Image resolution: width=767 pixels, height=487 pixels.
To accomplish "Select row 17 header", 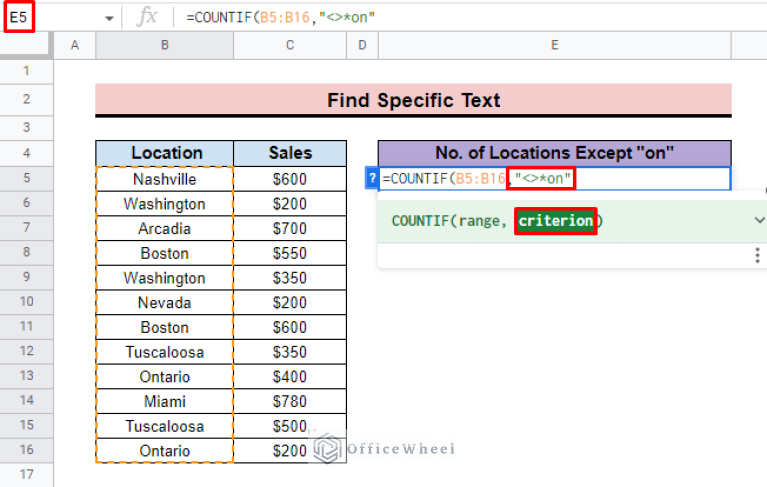I will coord(26,475).
